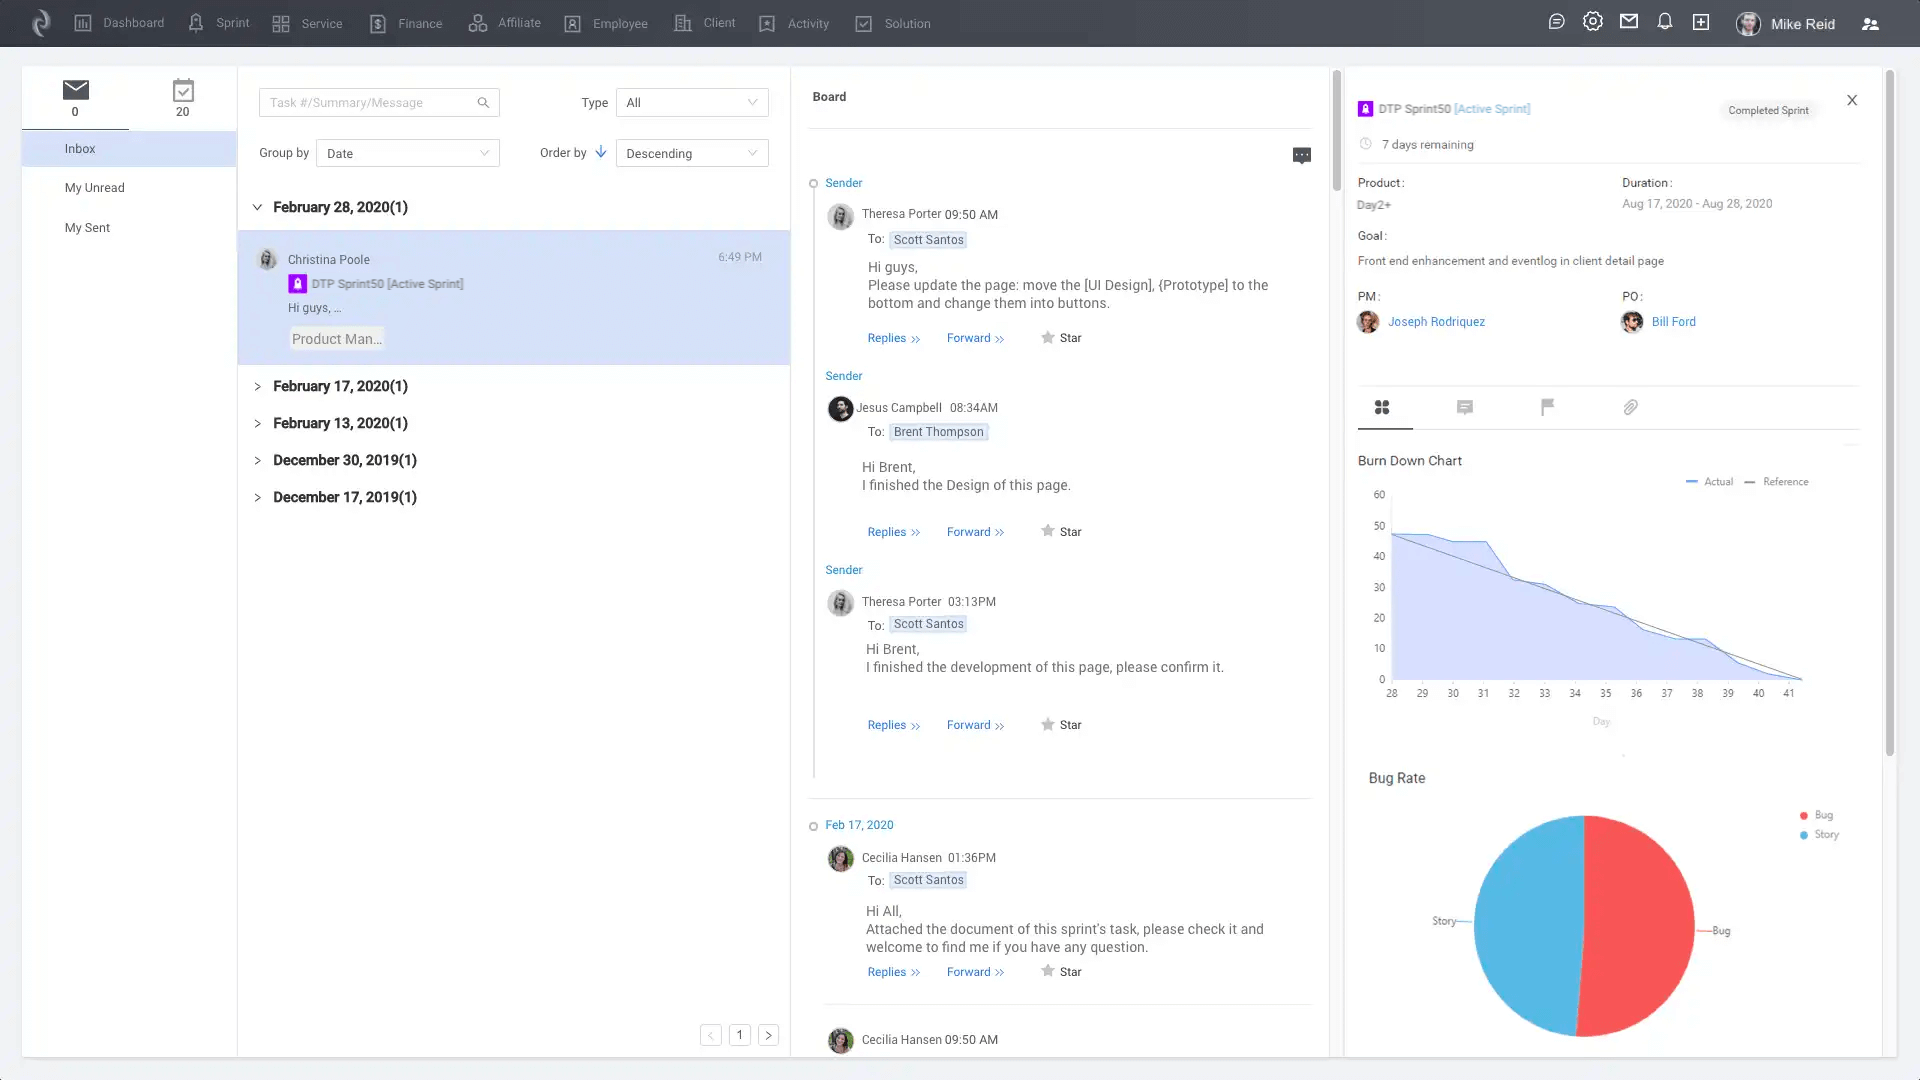Image resolution: width=1920 pixels, height=1080 pixels.
Task: Open the Type dropdown set to All
Action: 692,102
